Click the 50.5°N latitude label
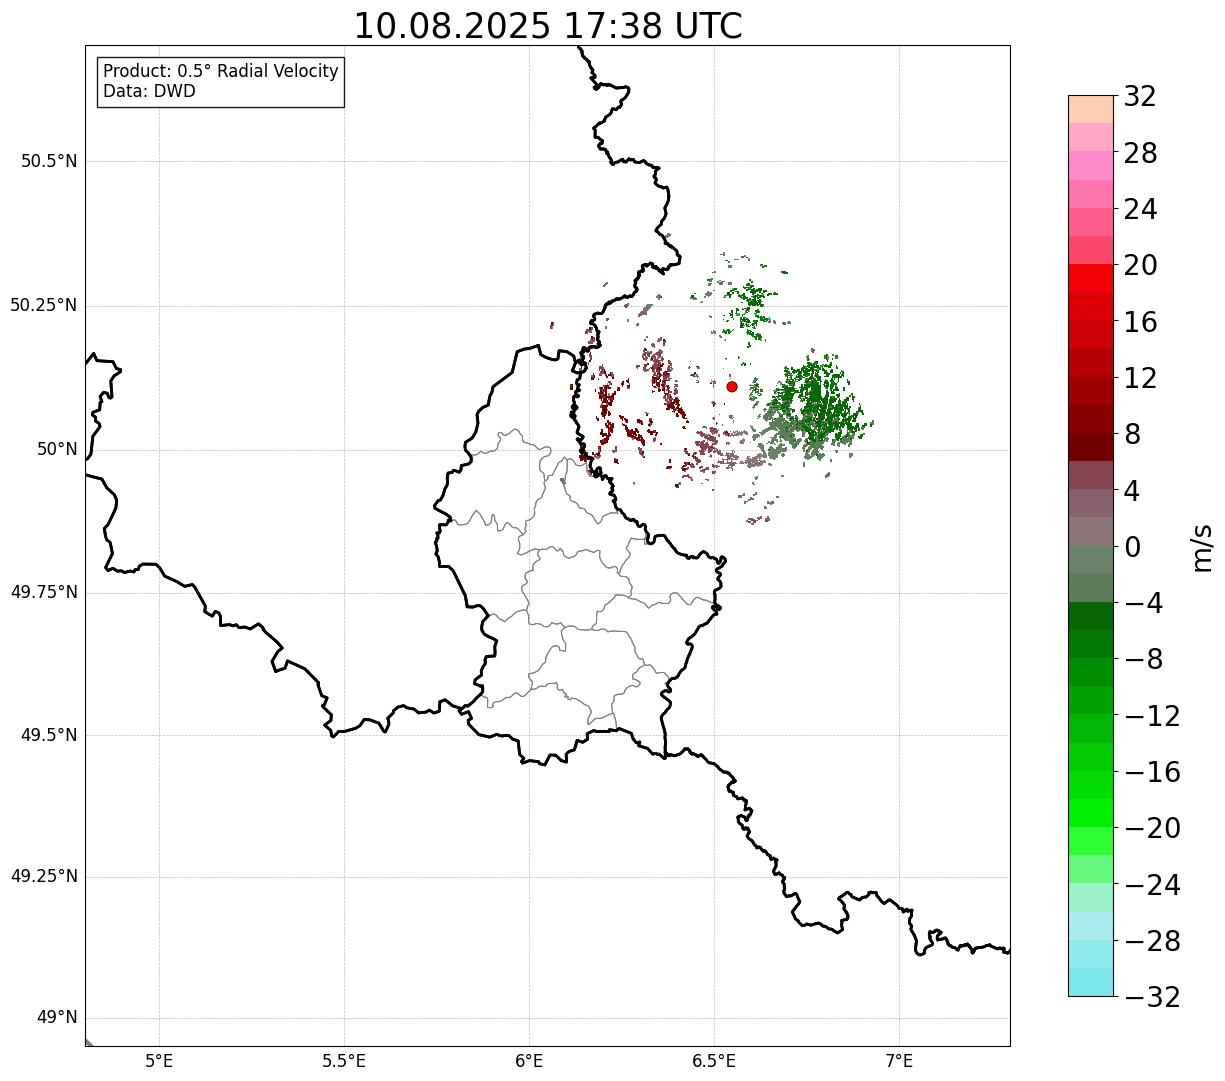 49,161
